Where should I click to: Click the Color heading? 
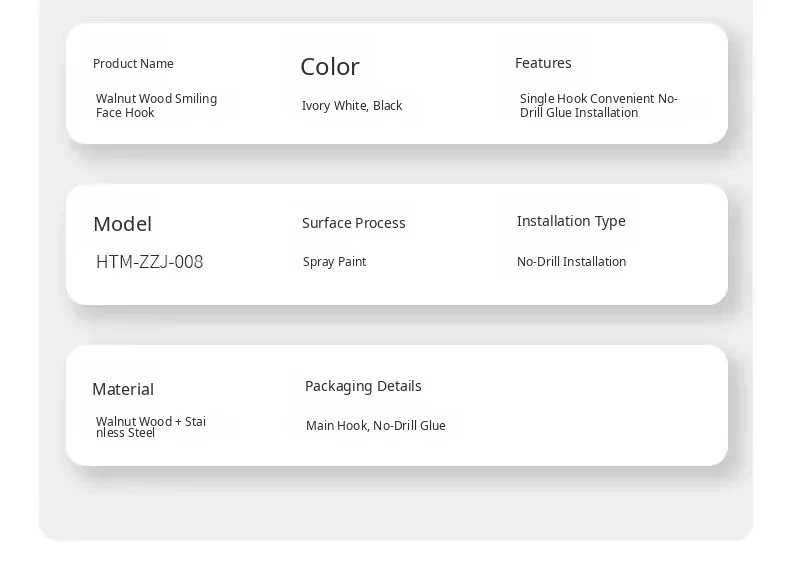329,67
